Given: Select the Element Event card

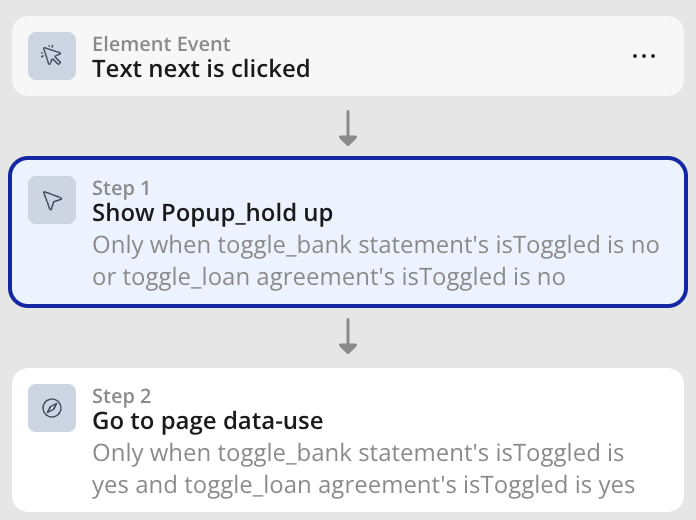Looking at the screenshot, I should [x=348, y=56].
